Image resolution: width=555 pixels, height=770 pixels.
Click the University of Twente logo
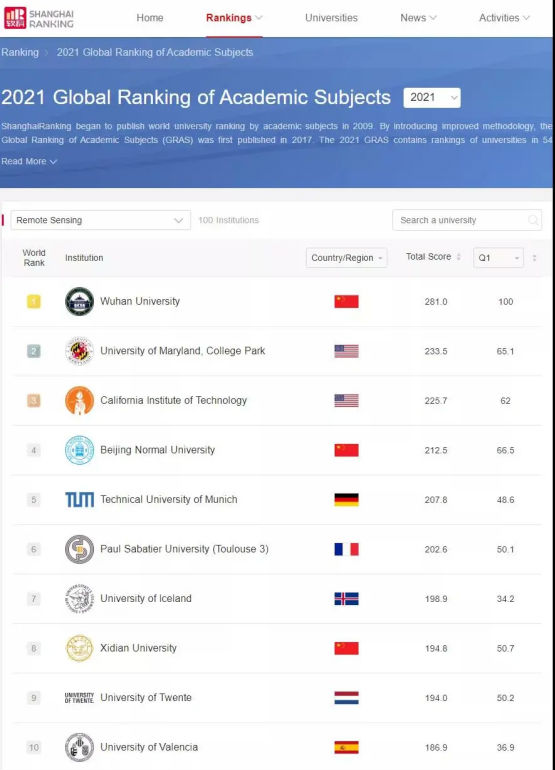[x=80, y=698]
